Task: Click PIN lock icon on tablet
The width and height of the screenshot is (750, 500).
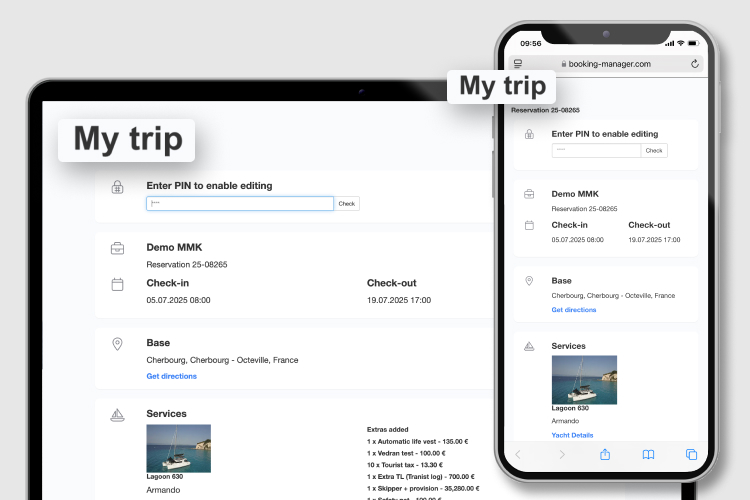Action: click(117, 187)
